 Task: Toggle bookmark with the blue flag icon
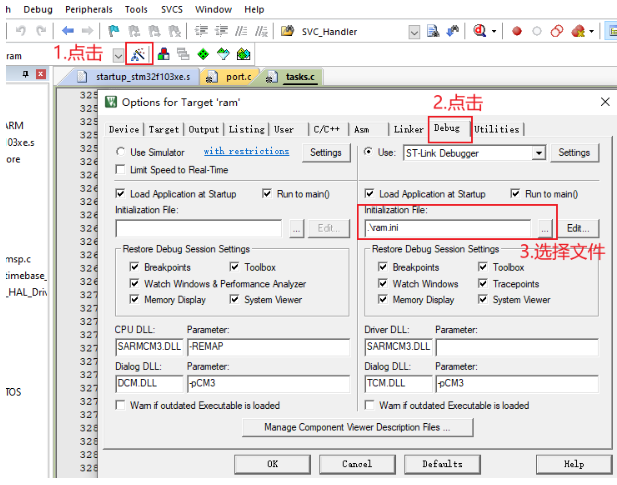[x=114, y=31]
